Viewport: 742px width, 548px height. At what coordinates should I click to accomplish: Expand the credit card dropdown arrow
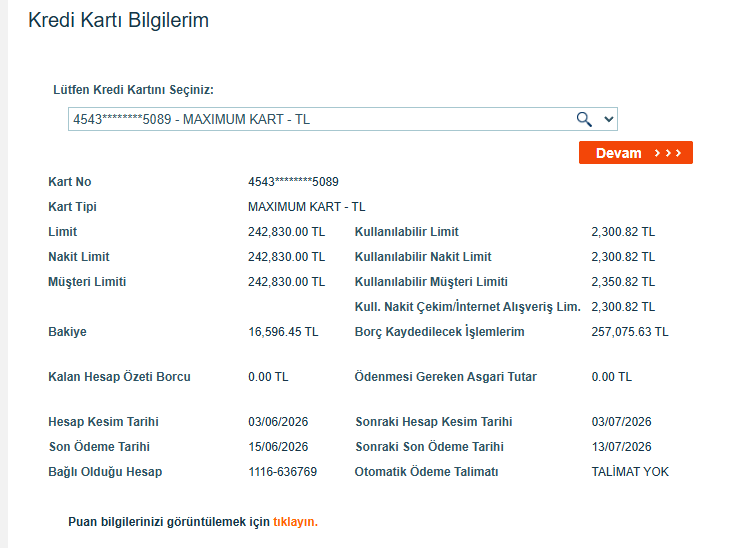pos(609,119)
